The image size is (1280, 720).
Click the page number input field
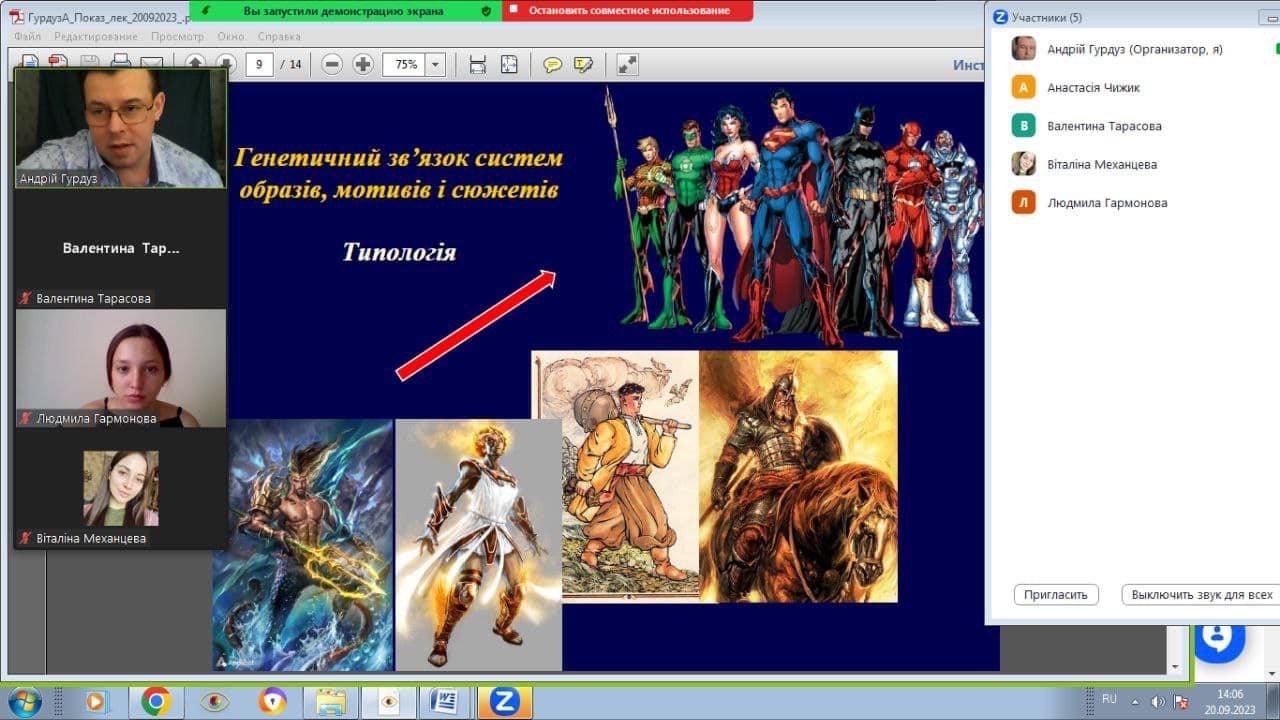[259, 65]
